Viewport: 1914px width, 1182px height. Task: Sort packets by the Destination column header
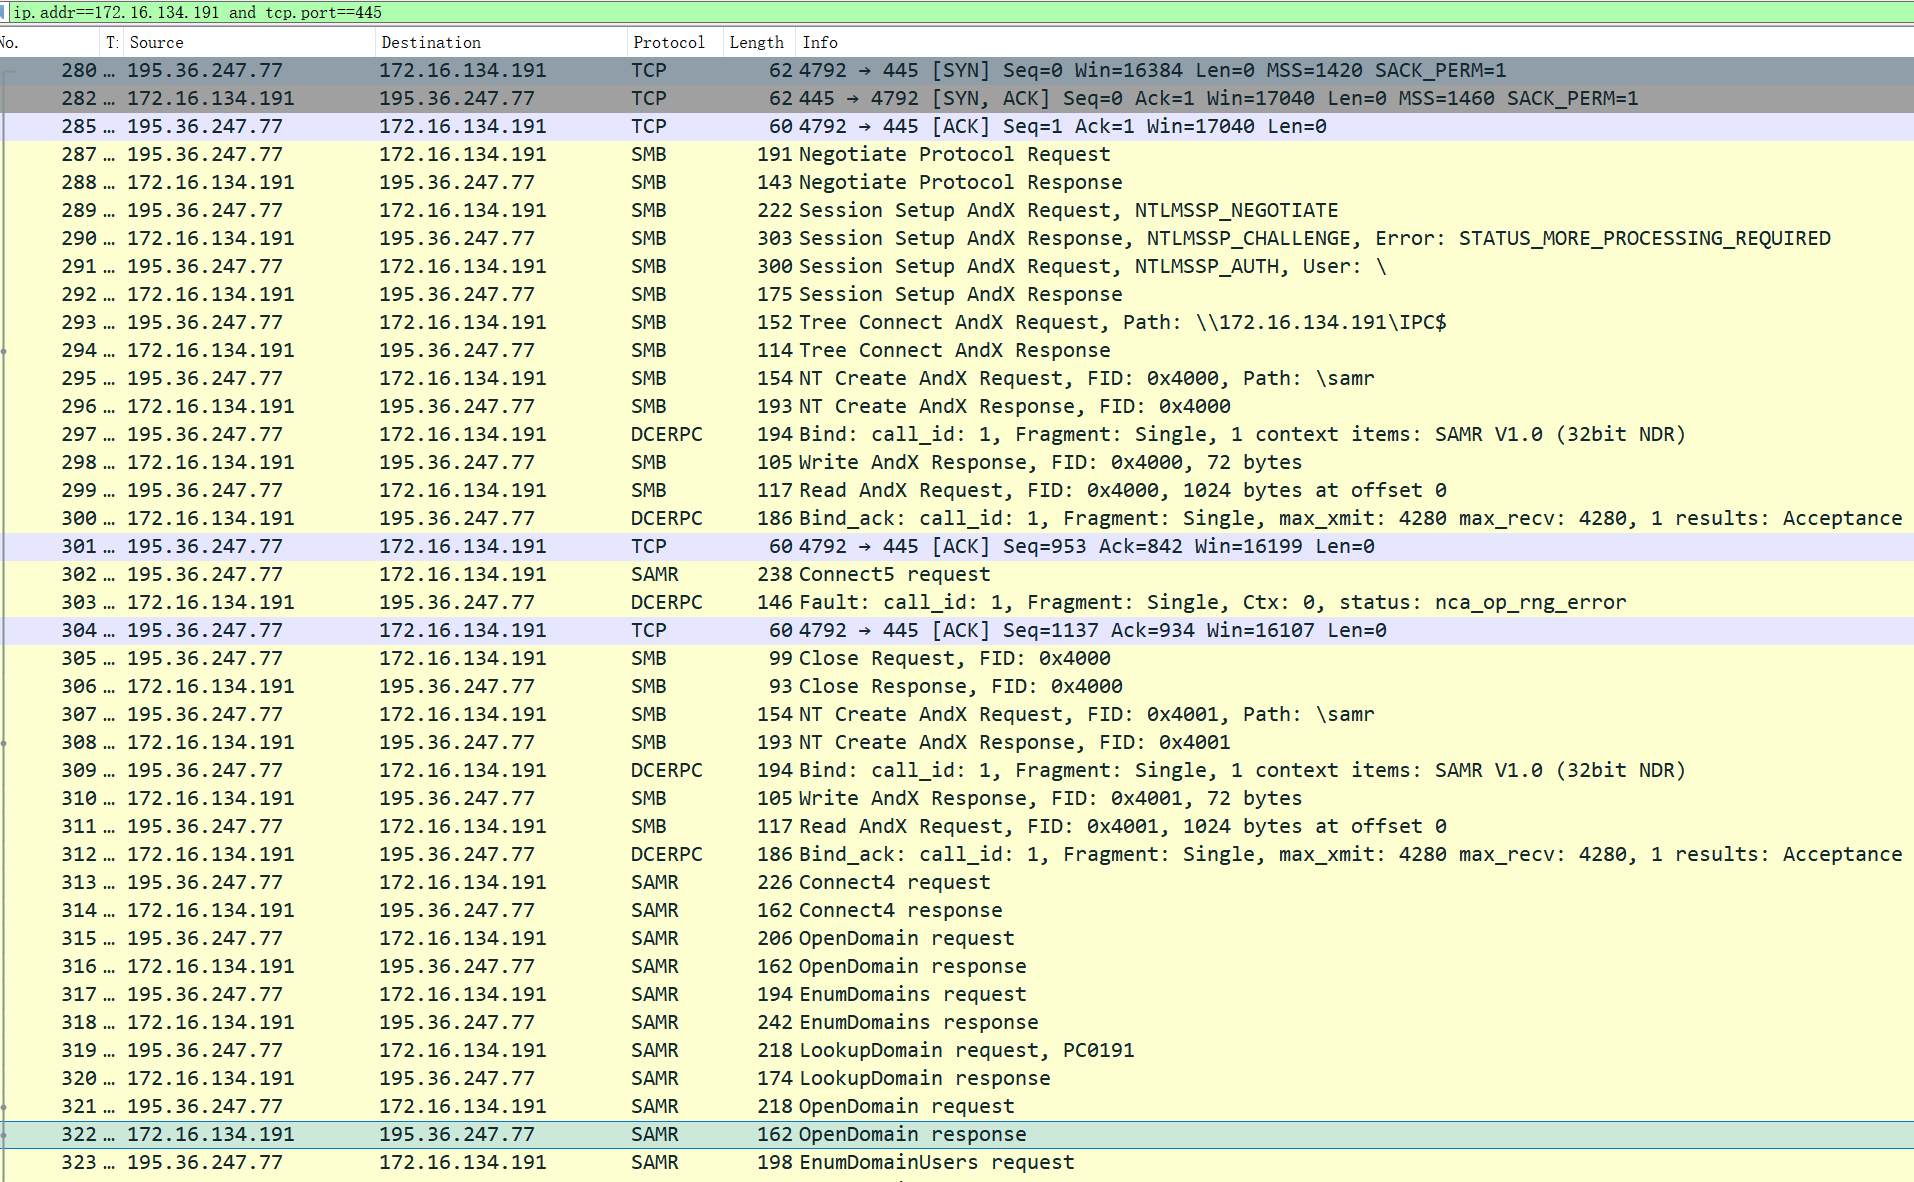[x=500, y=42]
